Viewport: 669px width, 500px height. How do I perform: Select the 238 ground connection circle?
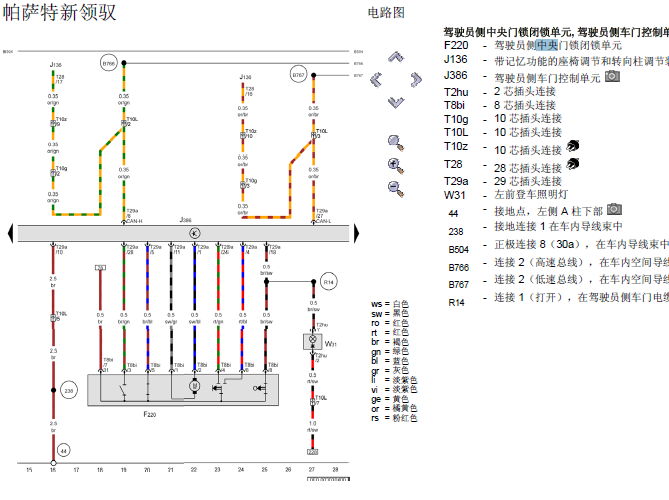click(x=69, y=390)
